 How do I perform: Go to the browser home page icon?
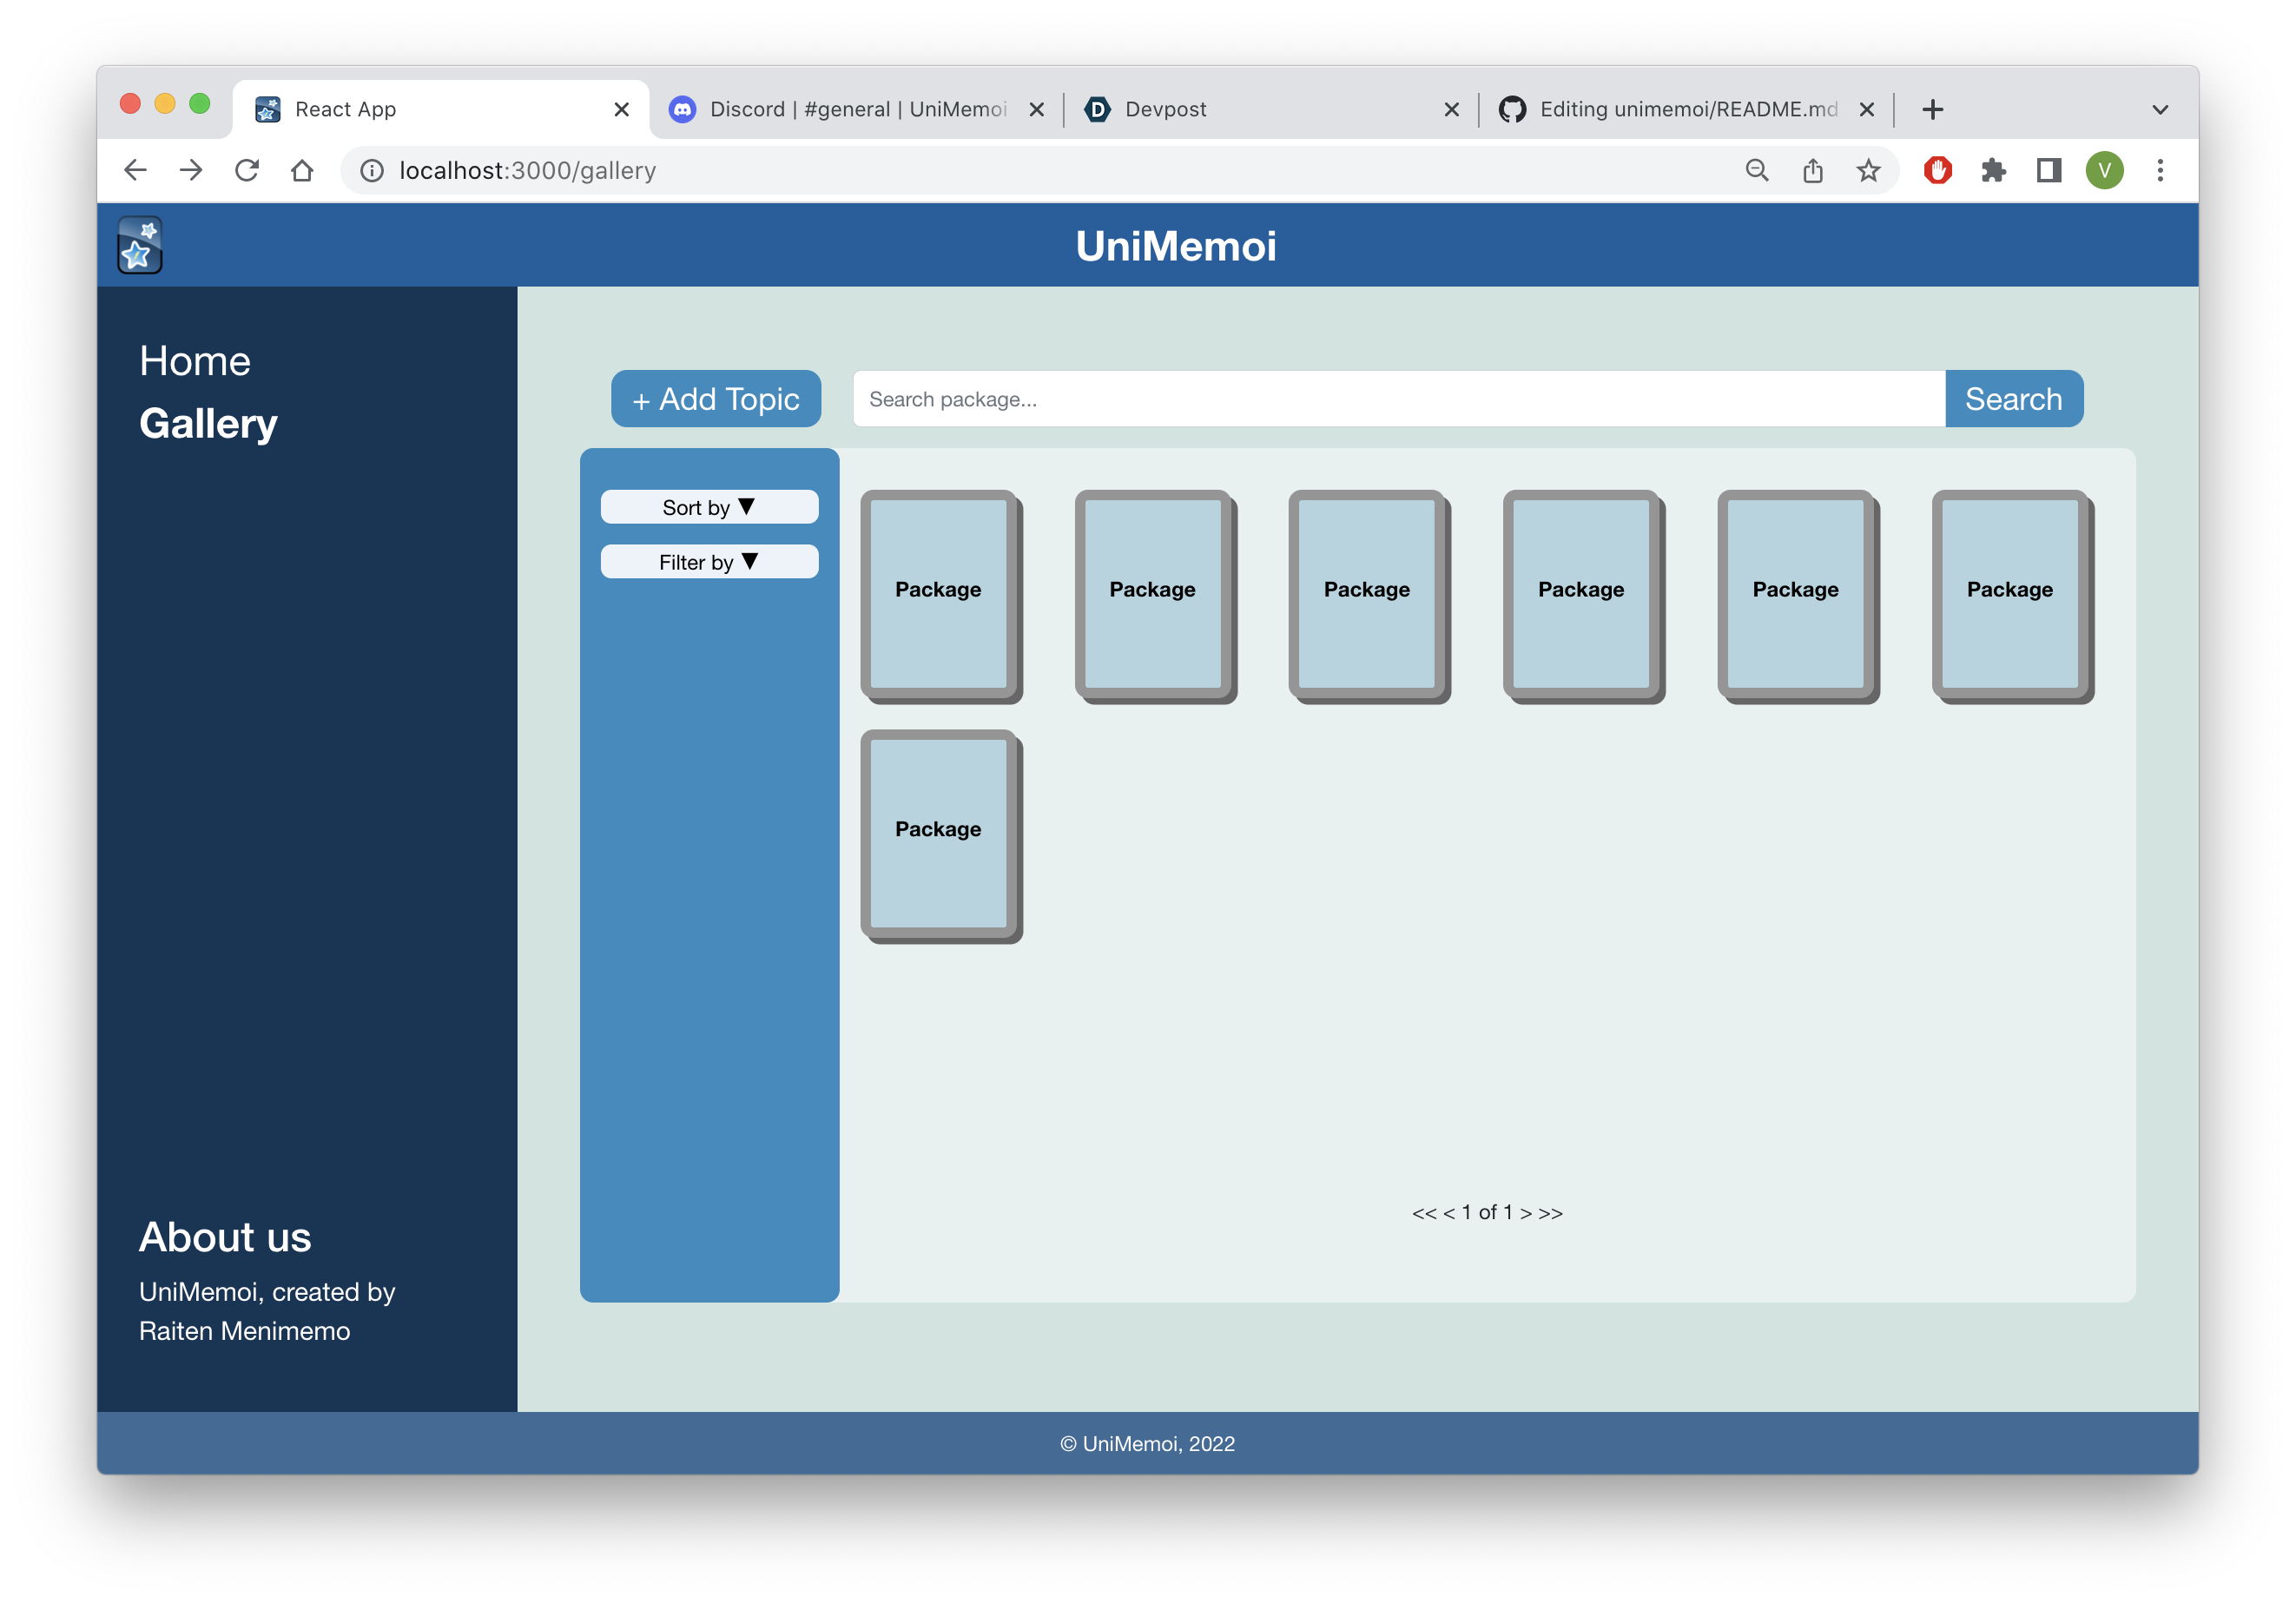coord(302,170)
